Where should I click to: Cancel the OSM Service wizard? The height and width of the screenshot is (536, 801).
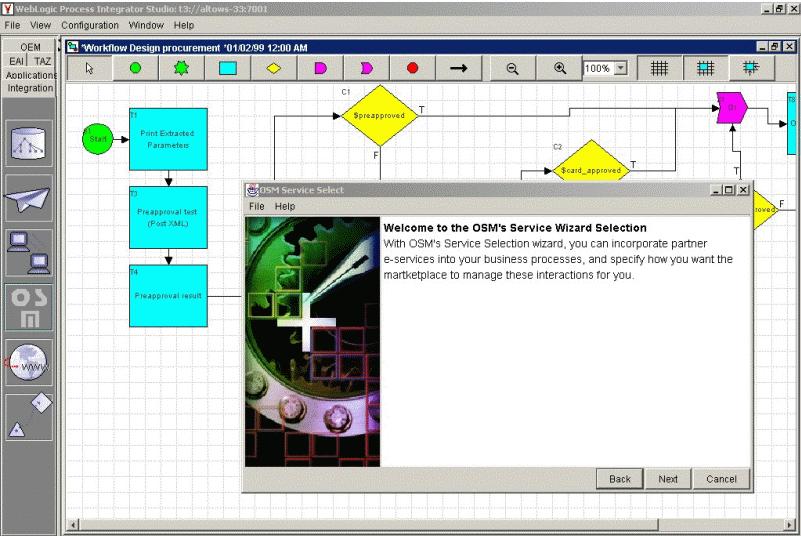(x=721, y=479)
